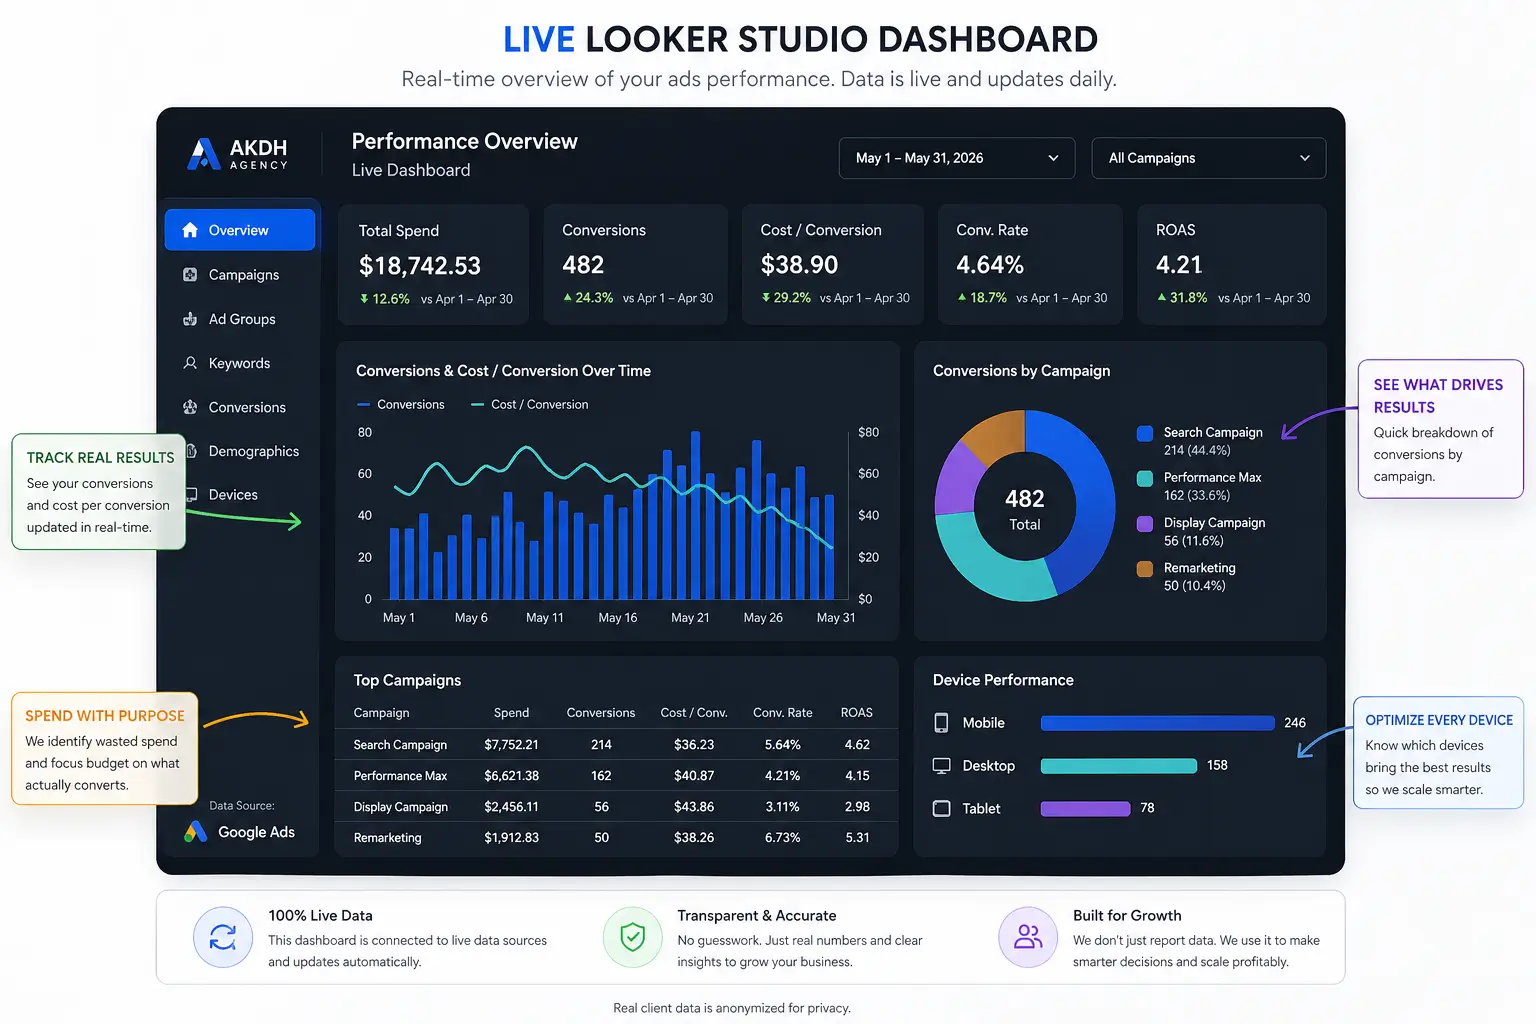
Task: Click the Tablet device icon
Action: (941, 808)
